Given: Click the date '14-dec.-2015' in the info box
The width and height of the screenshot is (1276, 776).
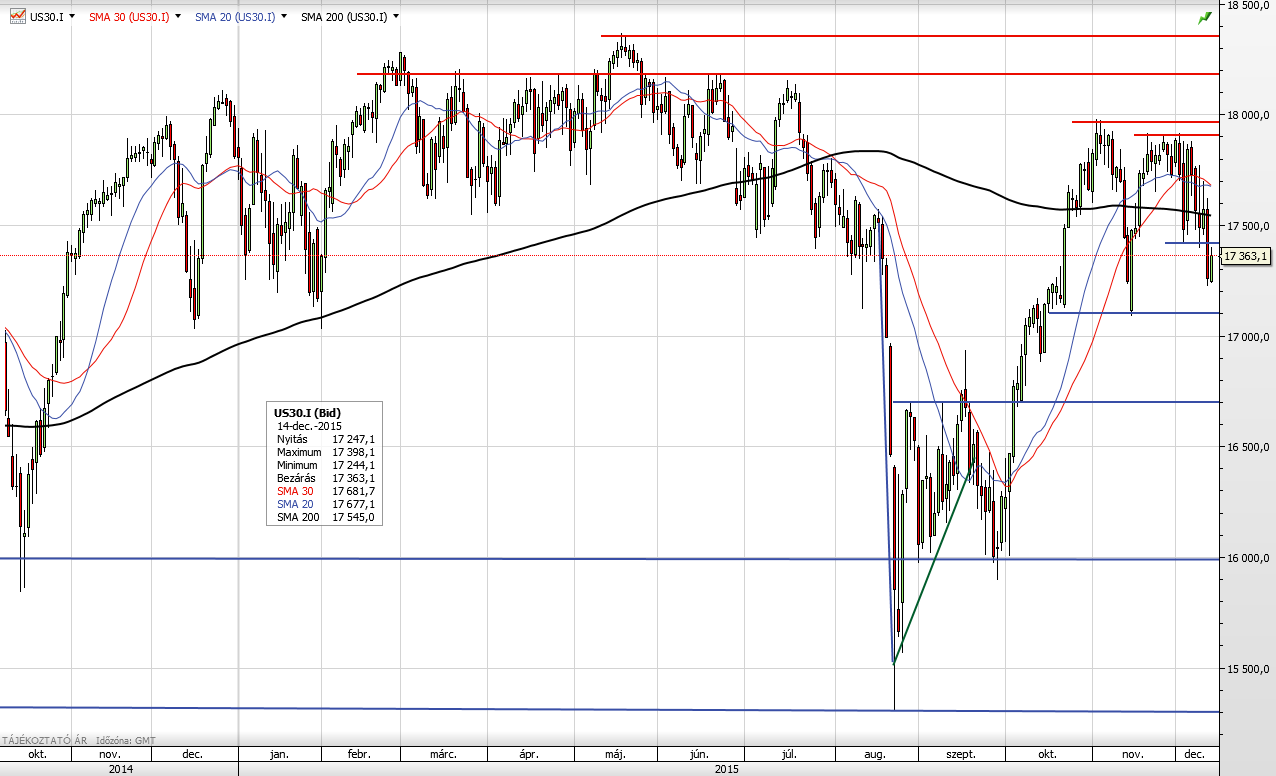Looking at the screenshot, I should [309, 425].
